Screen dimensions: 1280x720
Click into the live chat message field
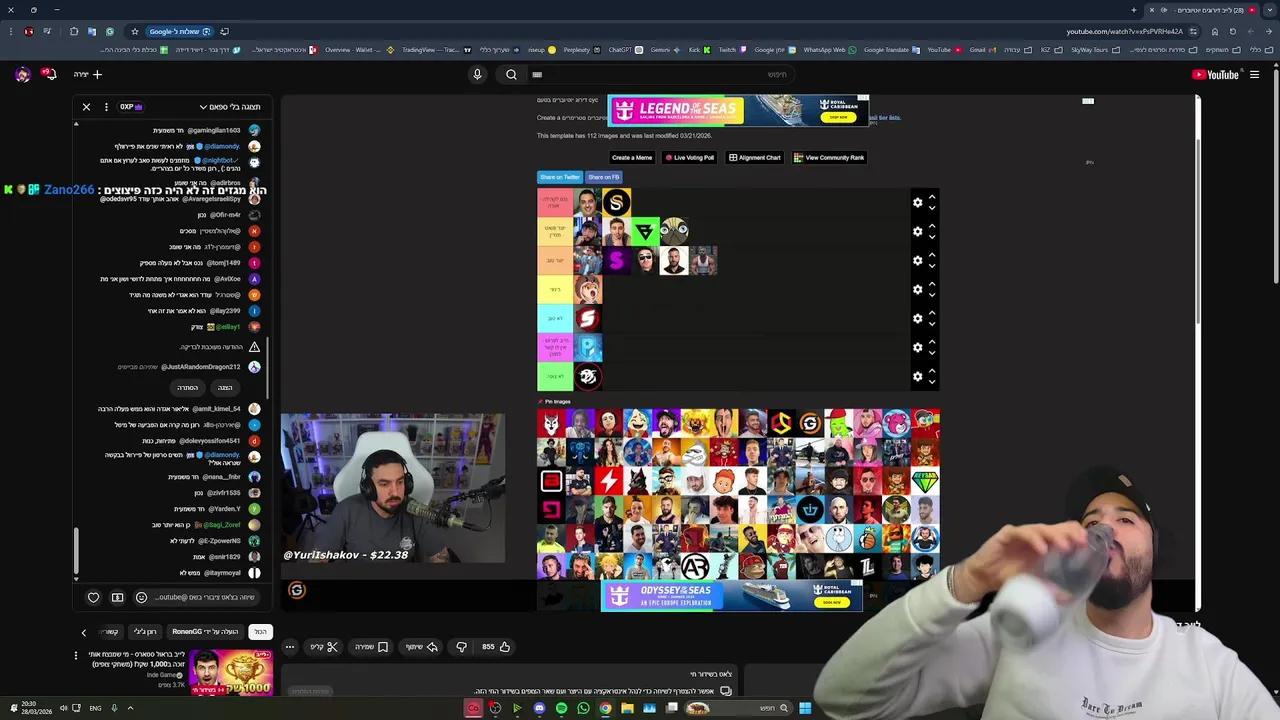tap(205, 597)
